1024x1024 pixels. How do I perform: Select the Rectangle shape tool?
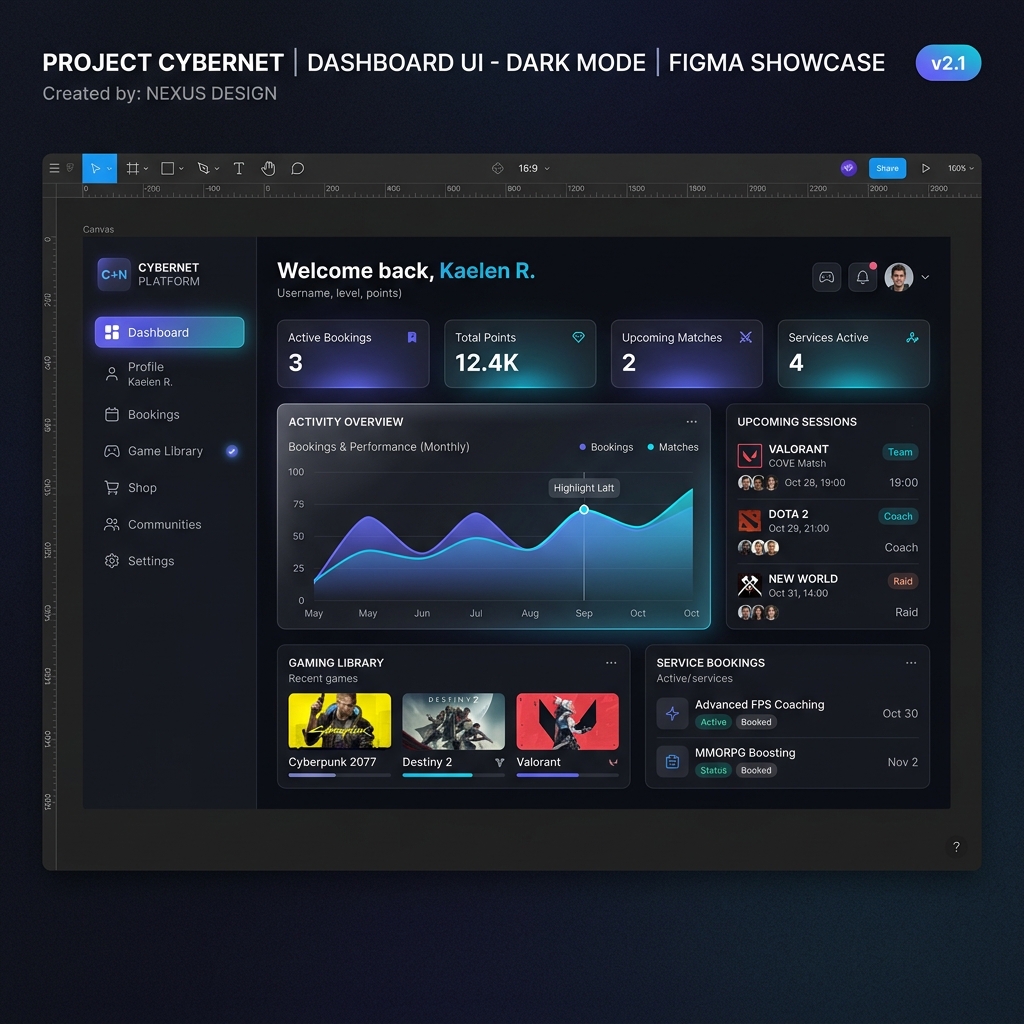tap(168, 168)
